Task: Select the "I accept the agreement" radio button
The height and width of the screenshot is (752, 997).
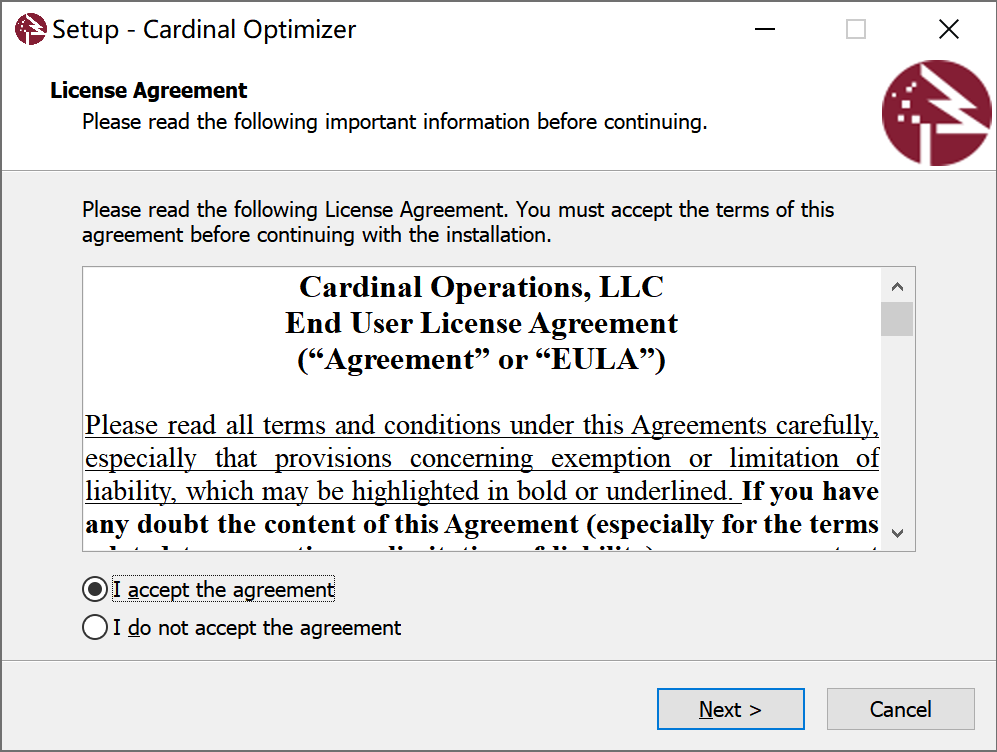Action: (95, 590)
